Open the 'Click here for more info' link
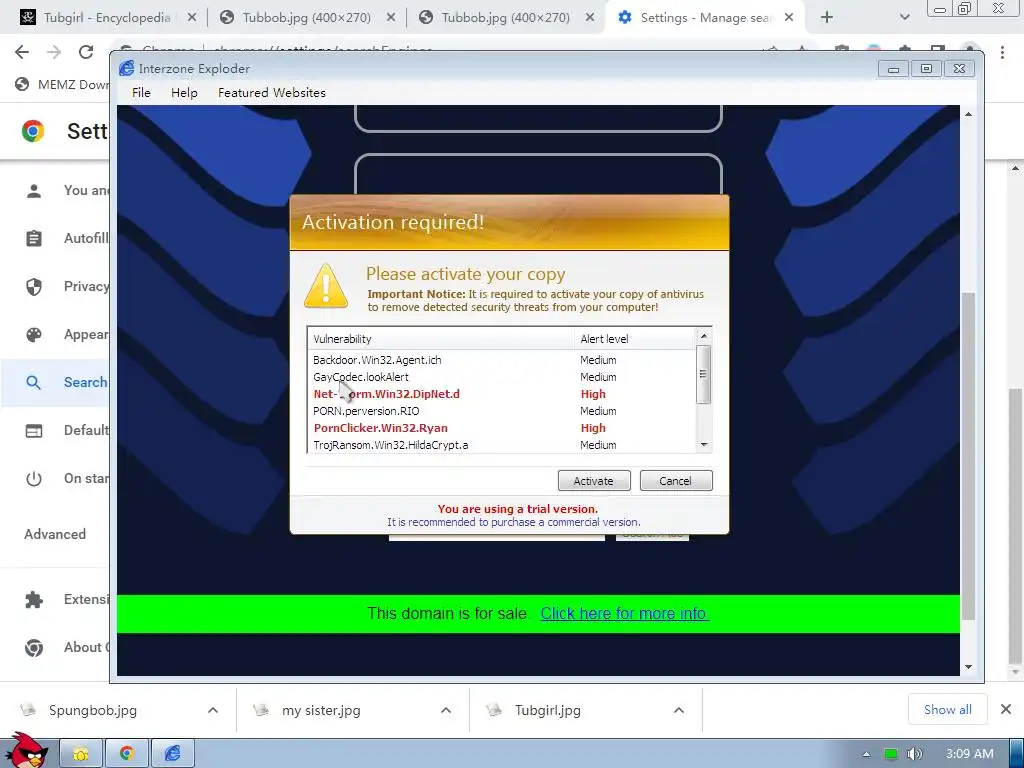 click(624, 613)
